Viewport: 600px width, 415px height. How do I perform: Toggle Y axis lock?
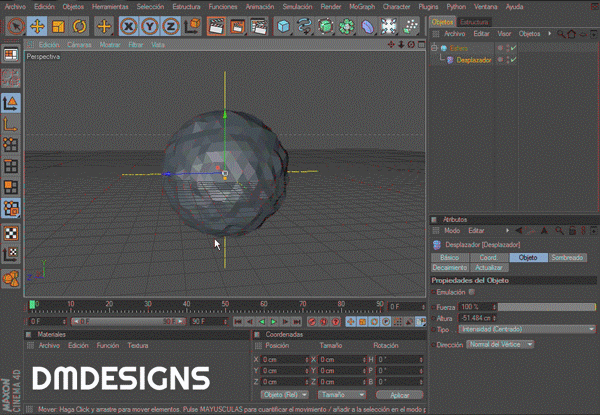150,26
